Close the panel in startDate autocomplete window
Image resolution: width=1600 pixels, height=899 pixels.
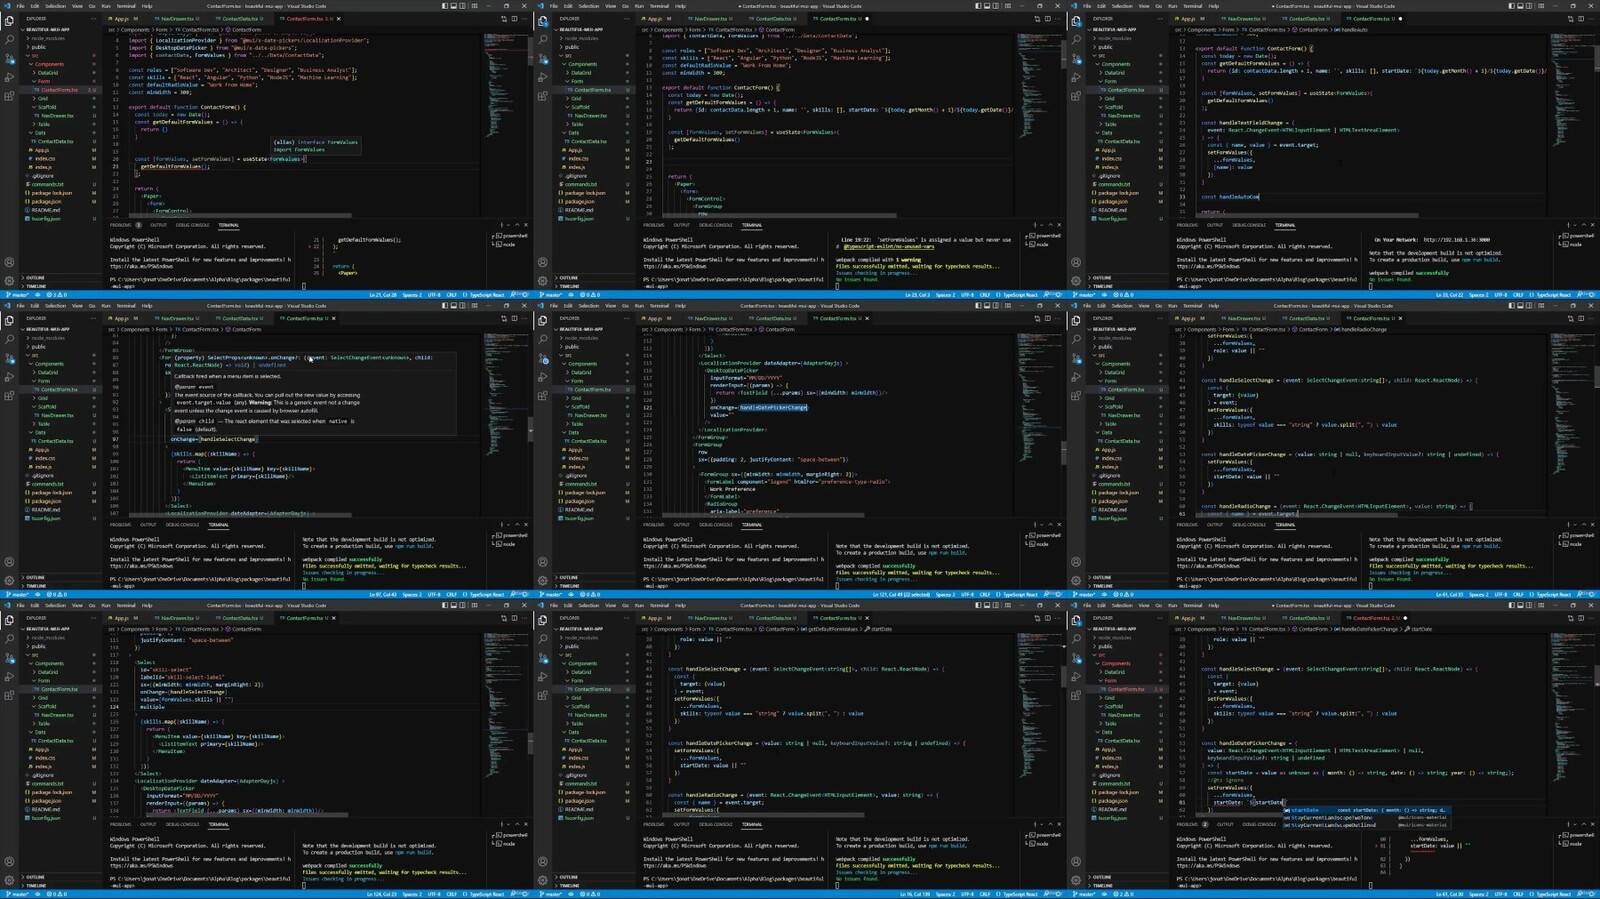tap(1593, 825)
